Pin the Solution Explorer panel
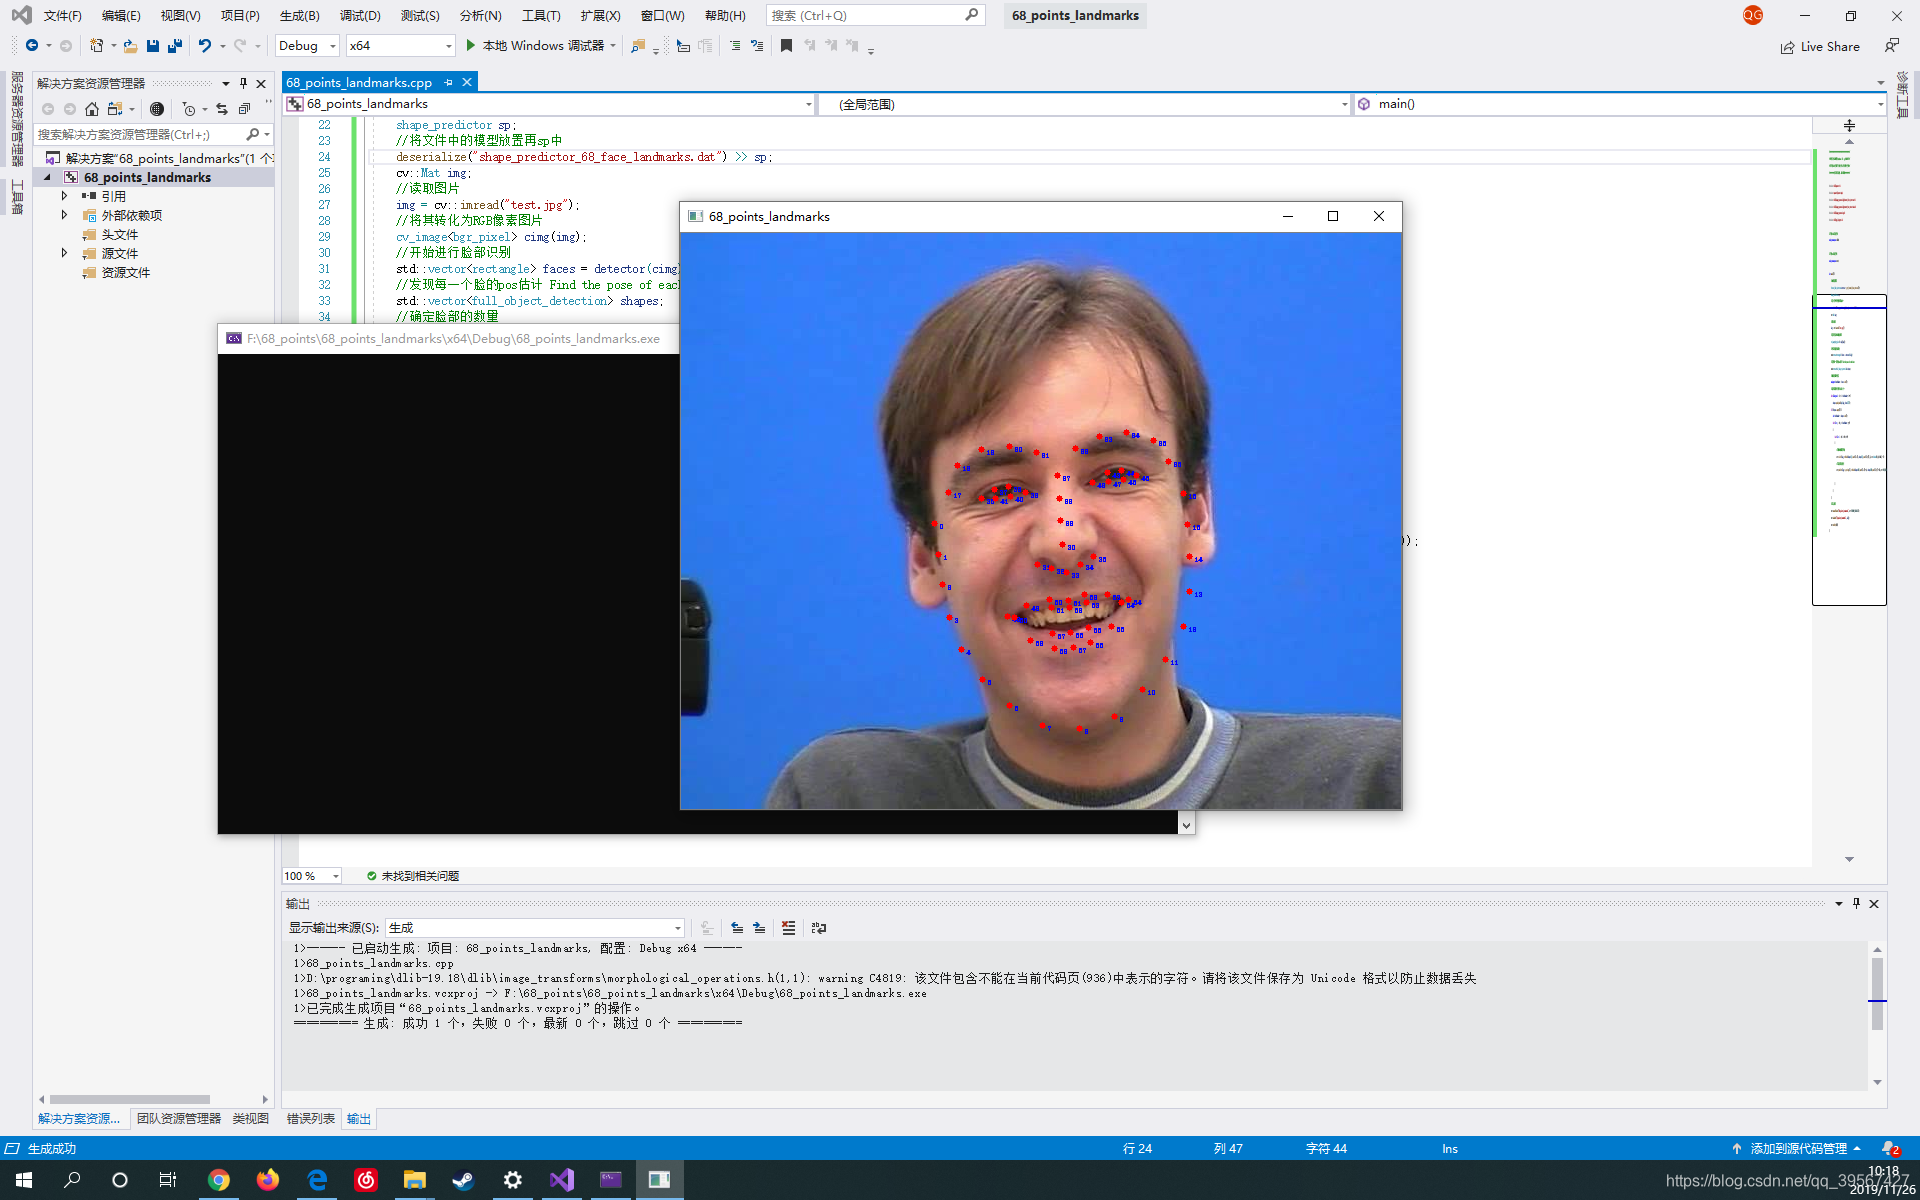The height and width of the screenshot is (1200, 1920). click(243, 84)
